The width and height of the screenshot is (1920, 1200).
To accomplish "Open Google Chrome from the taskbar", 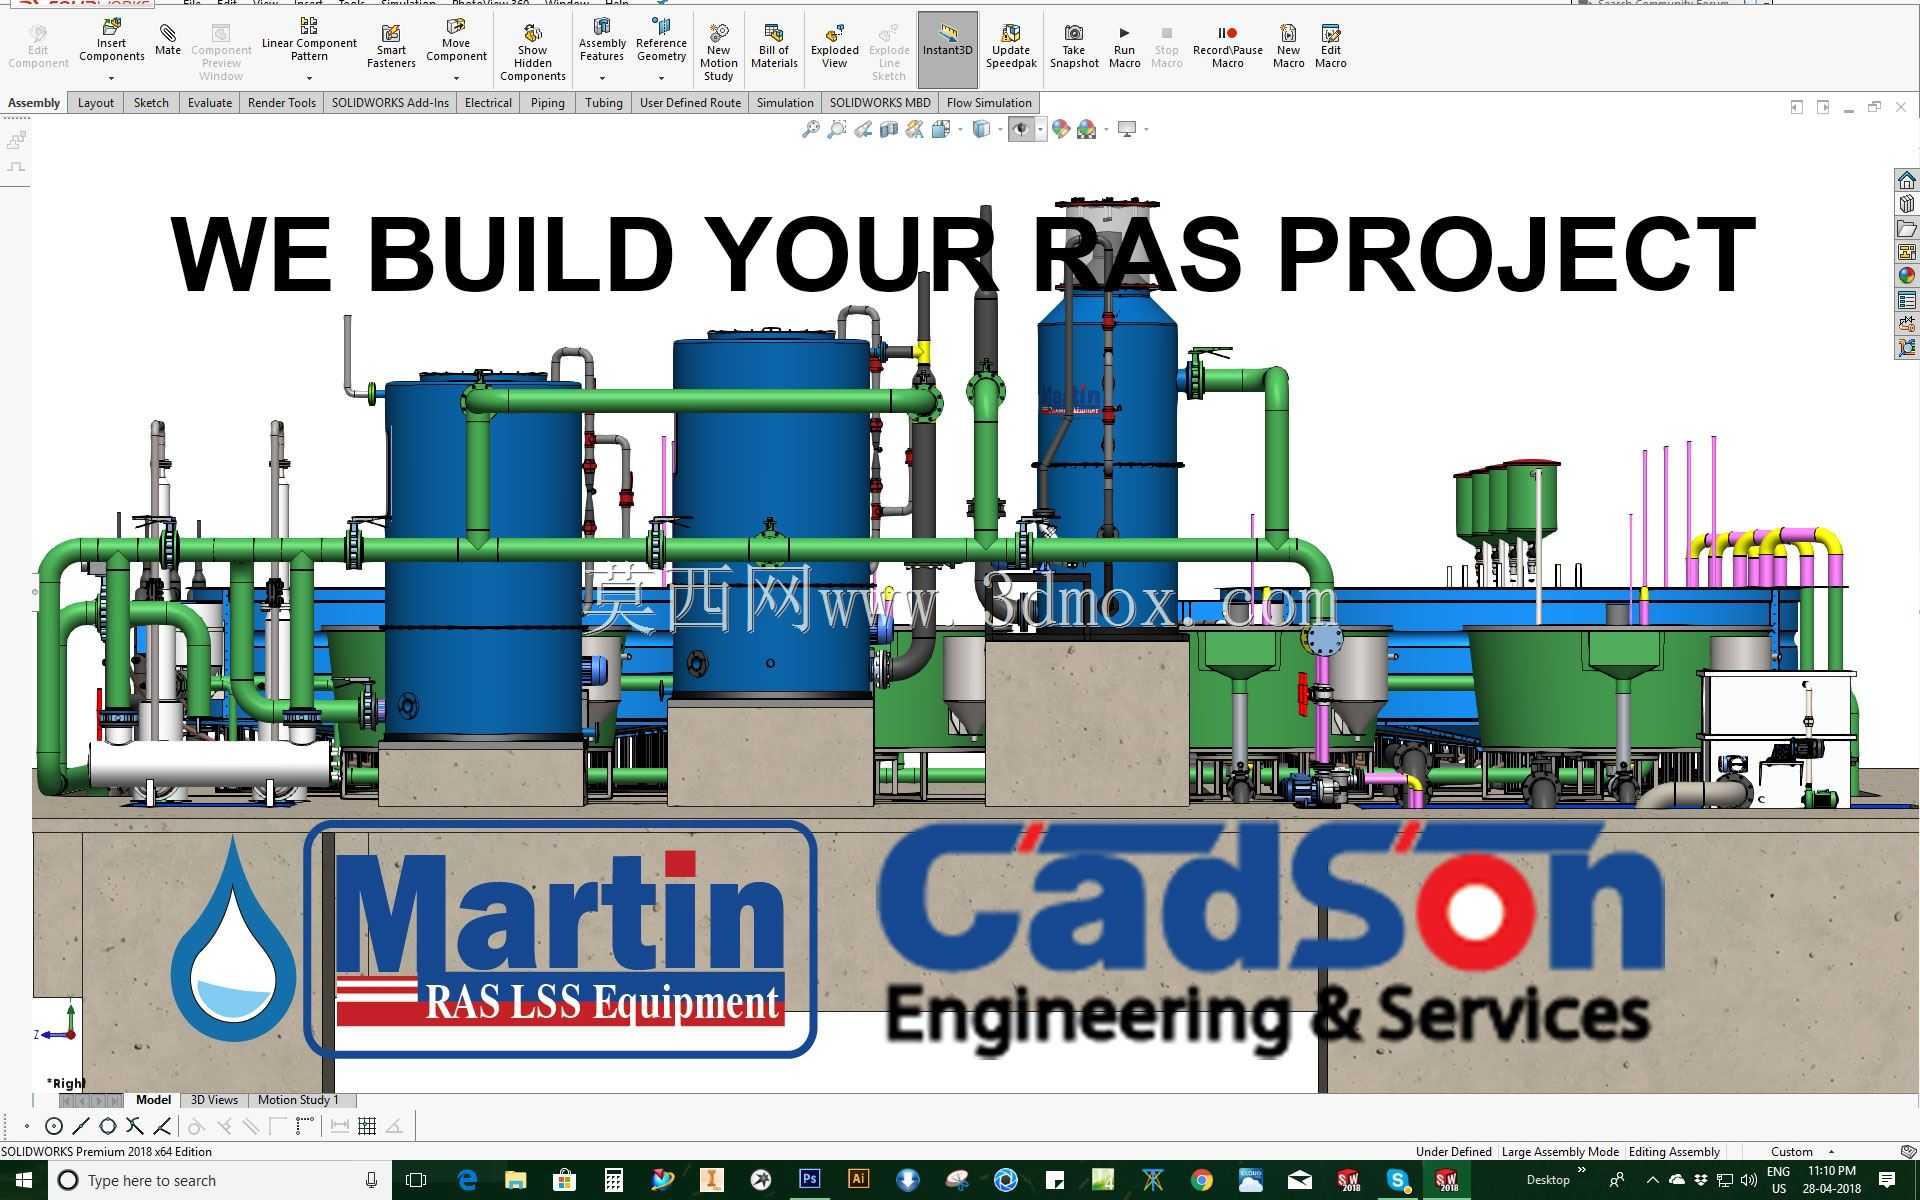I will pos(1202,1181).
